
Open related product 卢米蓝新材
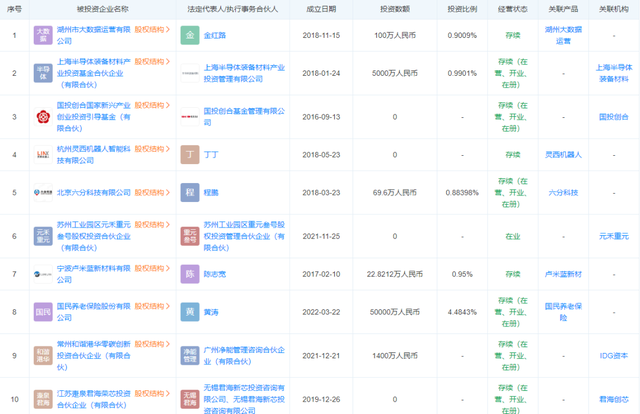tap(563, 274)
